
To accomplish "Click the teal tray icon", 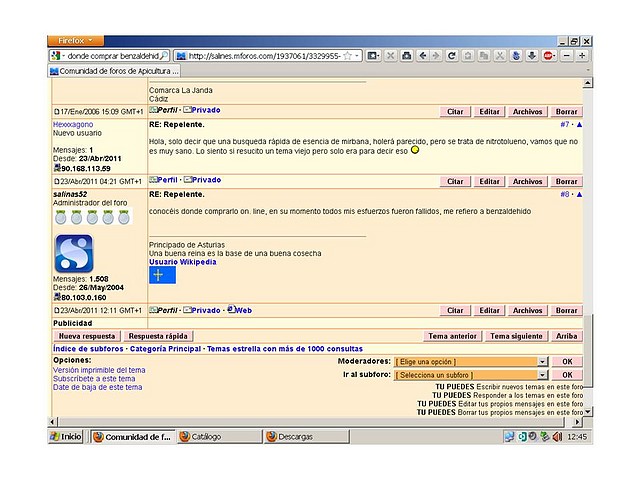I will coord(522,437).
